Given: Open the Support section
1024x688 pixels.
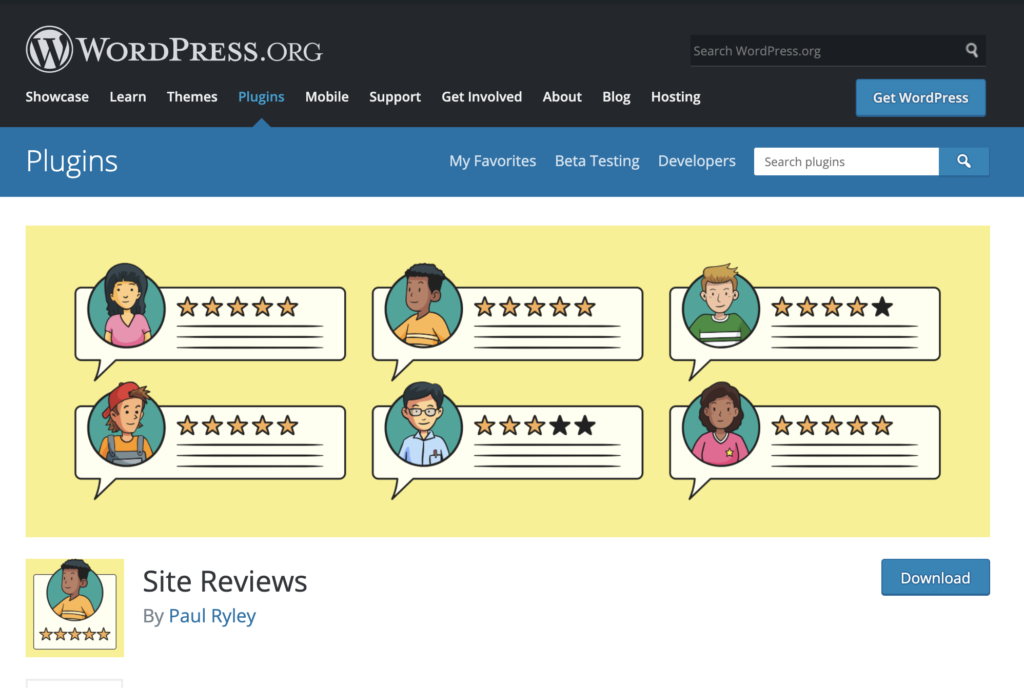Looking at the screenshot, I should pyautogui.click(x=394, y=97).
